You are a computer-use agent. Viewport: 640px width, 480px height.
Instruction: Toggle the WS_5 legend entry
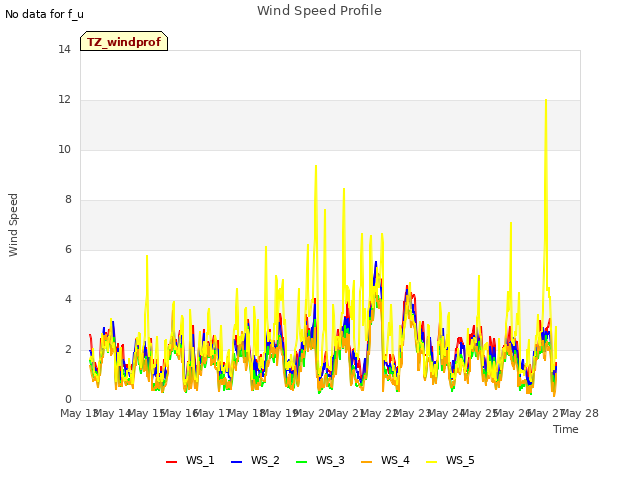click(x=450, y=460)
